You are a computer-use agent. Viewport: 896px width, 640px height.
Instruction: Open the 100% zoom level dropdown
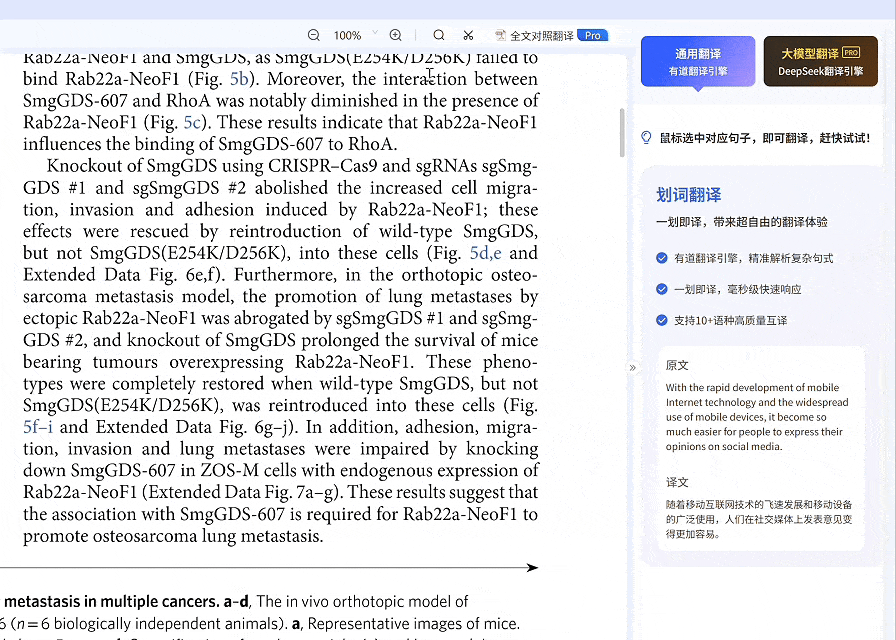pyautogui.click(x=375, y=33)
